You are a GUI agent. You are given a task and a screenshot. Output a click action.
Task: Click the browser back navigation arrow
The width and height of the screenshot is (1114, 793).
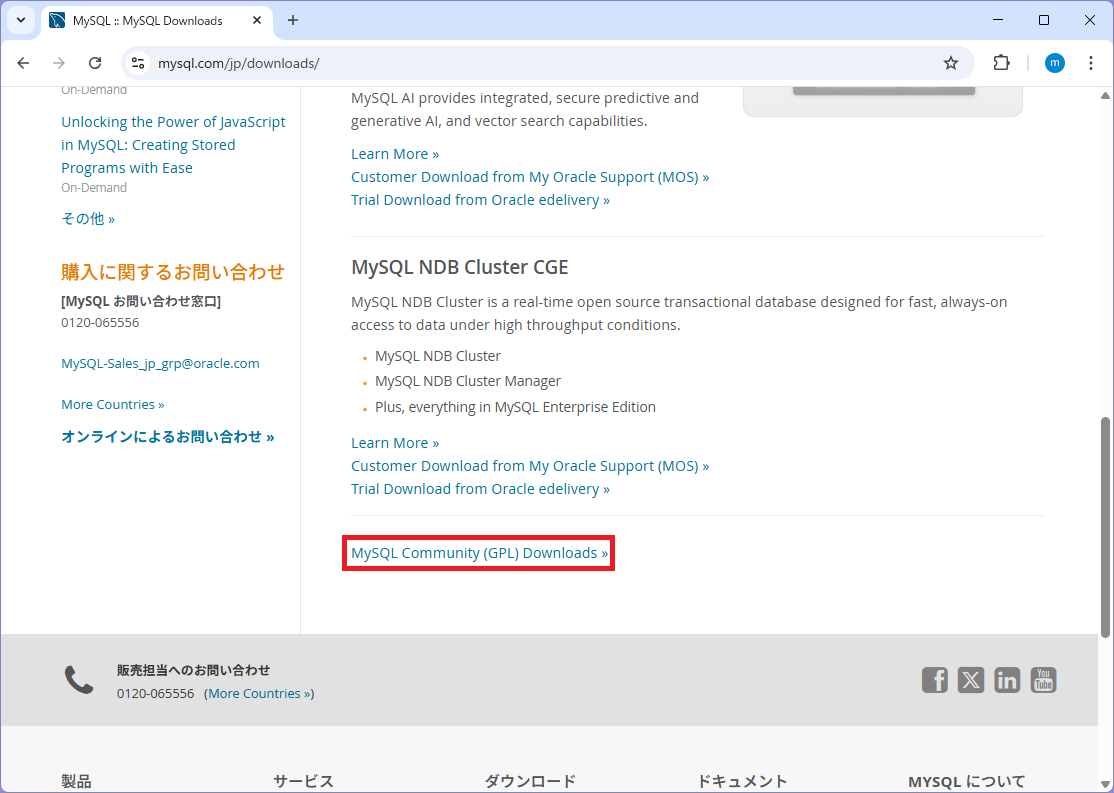[23, 62]
